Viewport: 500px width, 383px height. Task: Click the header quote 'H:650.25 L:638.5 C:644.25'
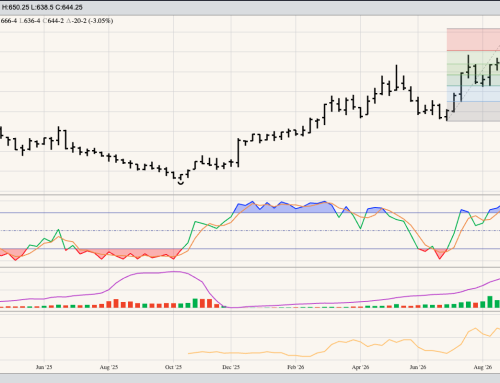click(42, 7)
